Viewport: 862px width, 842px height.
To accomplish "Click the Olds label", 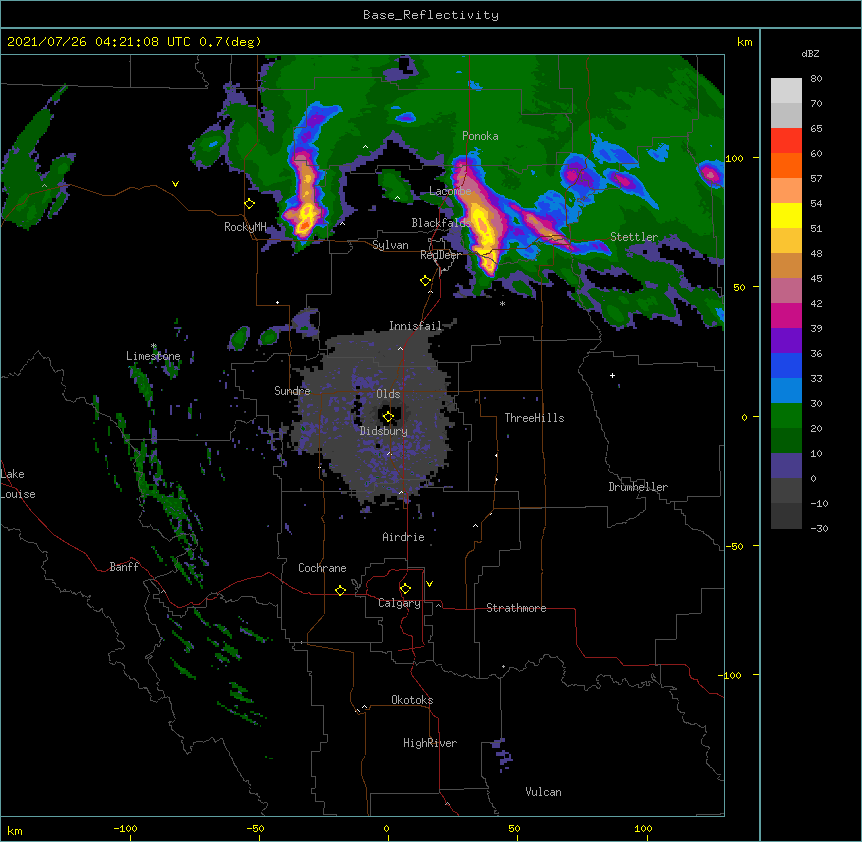I will pyautogui.click(x=388, y=394).
